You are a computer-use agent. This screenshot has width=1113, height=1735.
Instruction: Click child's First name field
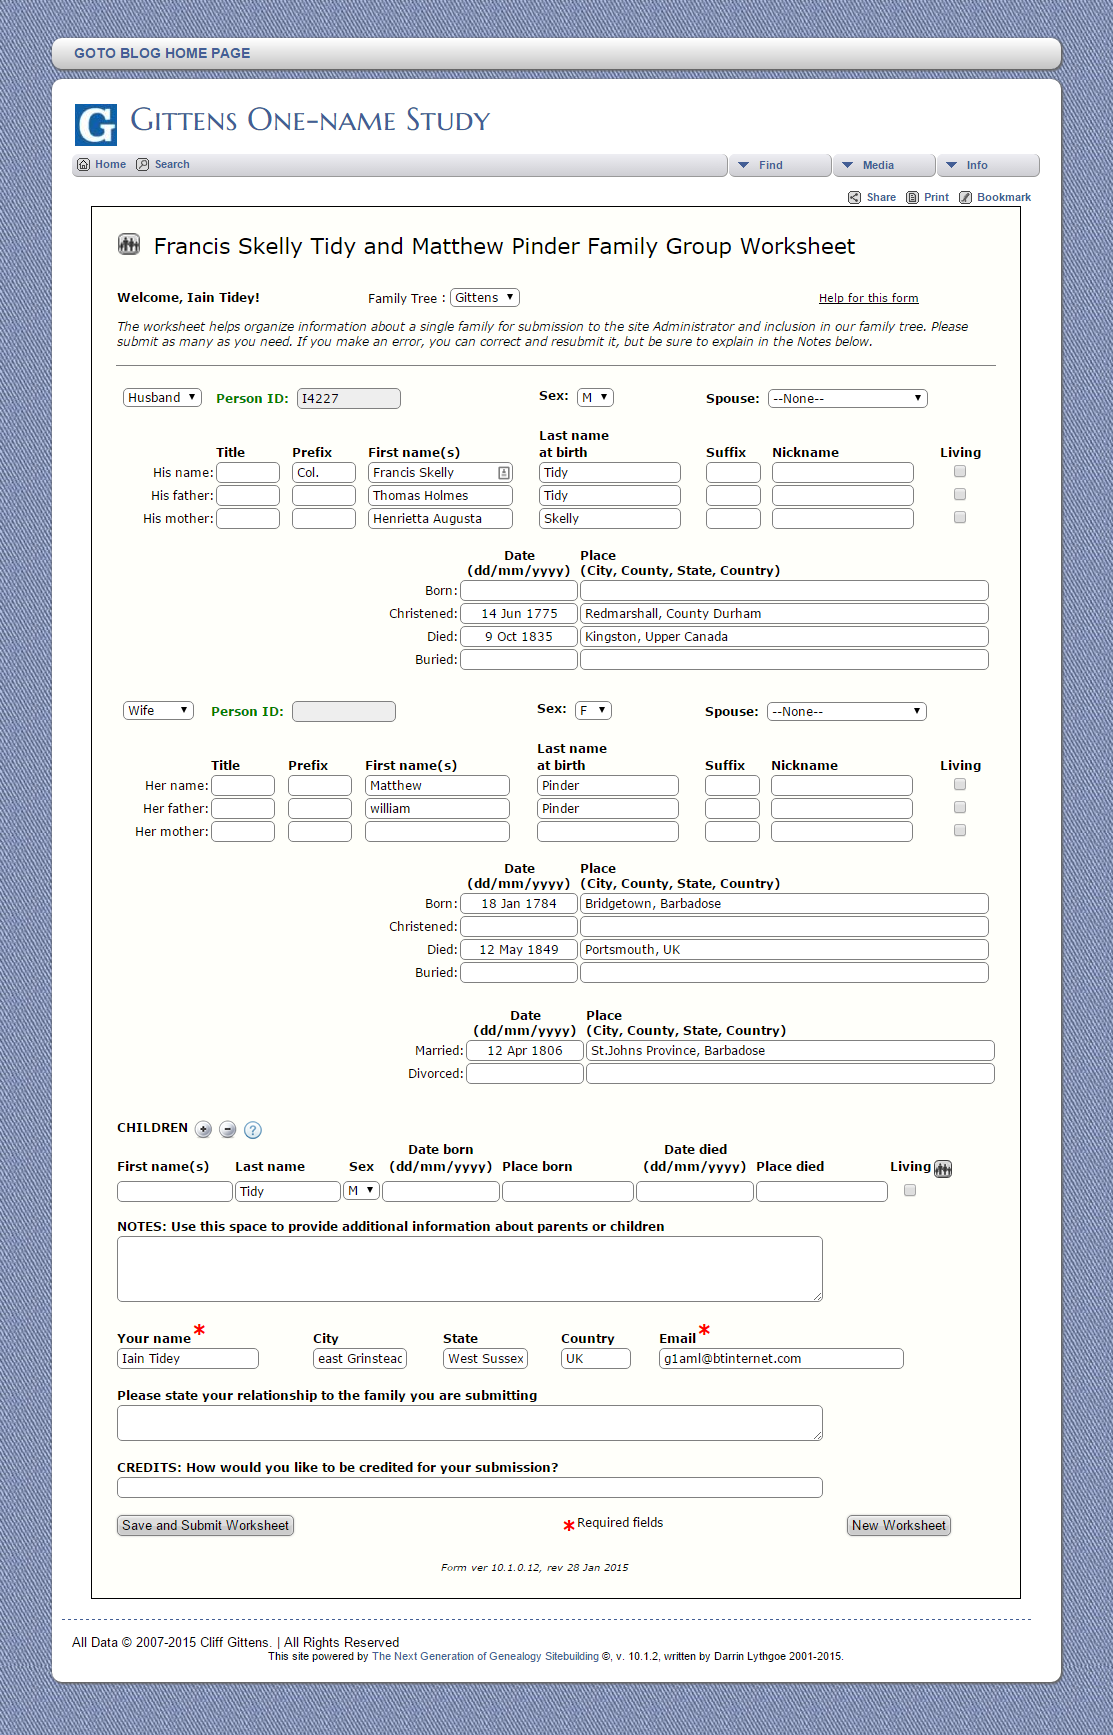point(175,1192)
